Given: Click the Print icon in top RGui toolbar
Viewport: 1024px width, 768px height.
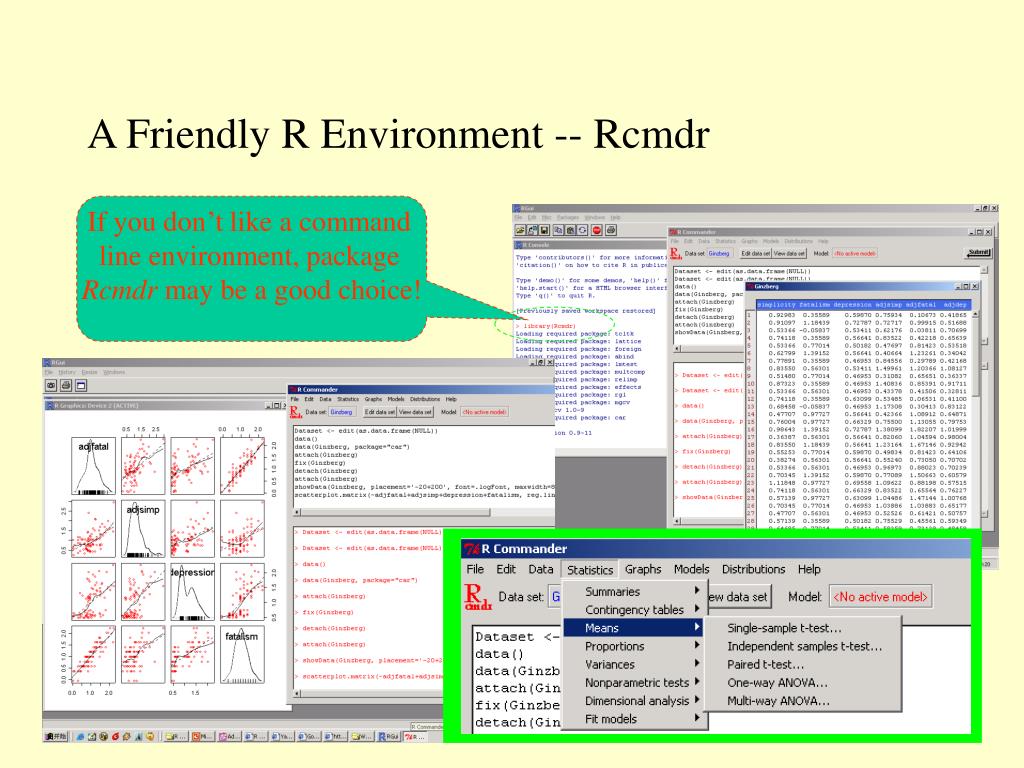Looking at the screenshot, I should pyautogui.click(x=611, y=231).
